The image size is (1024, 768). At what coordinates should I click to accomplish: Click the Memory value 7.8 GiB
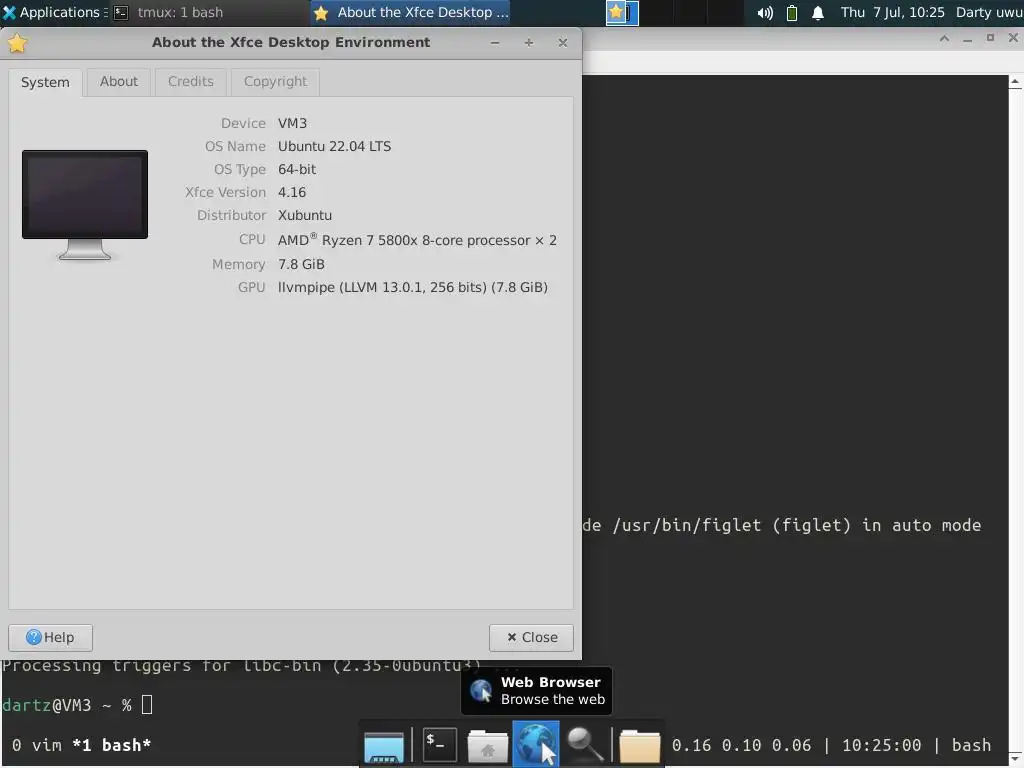point(301,264)
